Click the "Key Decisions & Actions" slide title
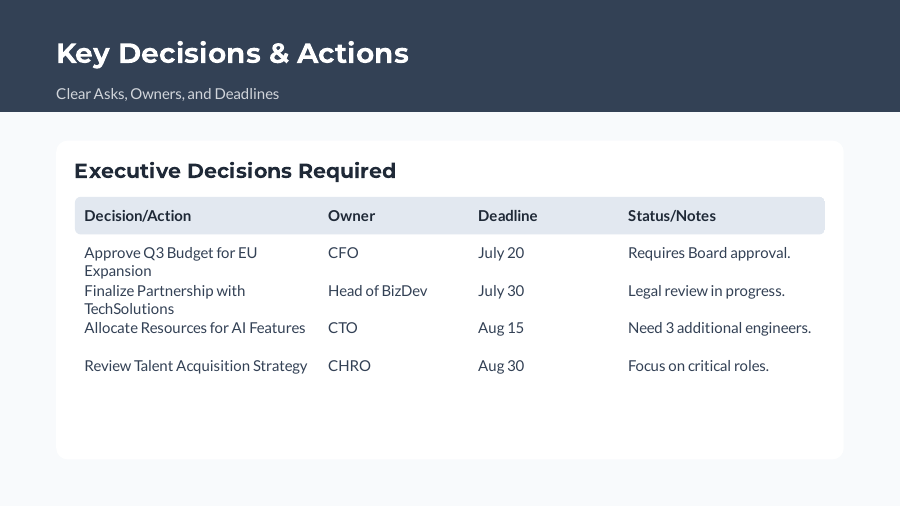900x507 pixels. pyautogui.click(x=232, y=53)
